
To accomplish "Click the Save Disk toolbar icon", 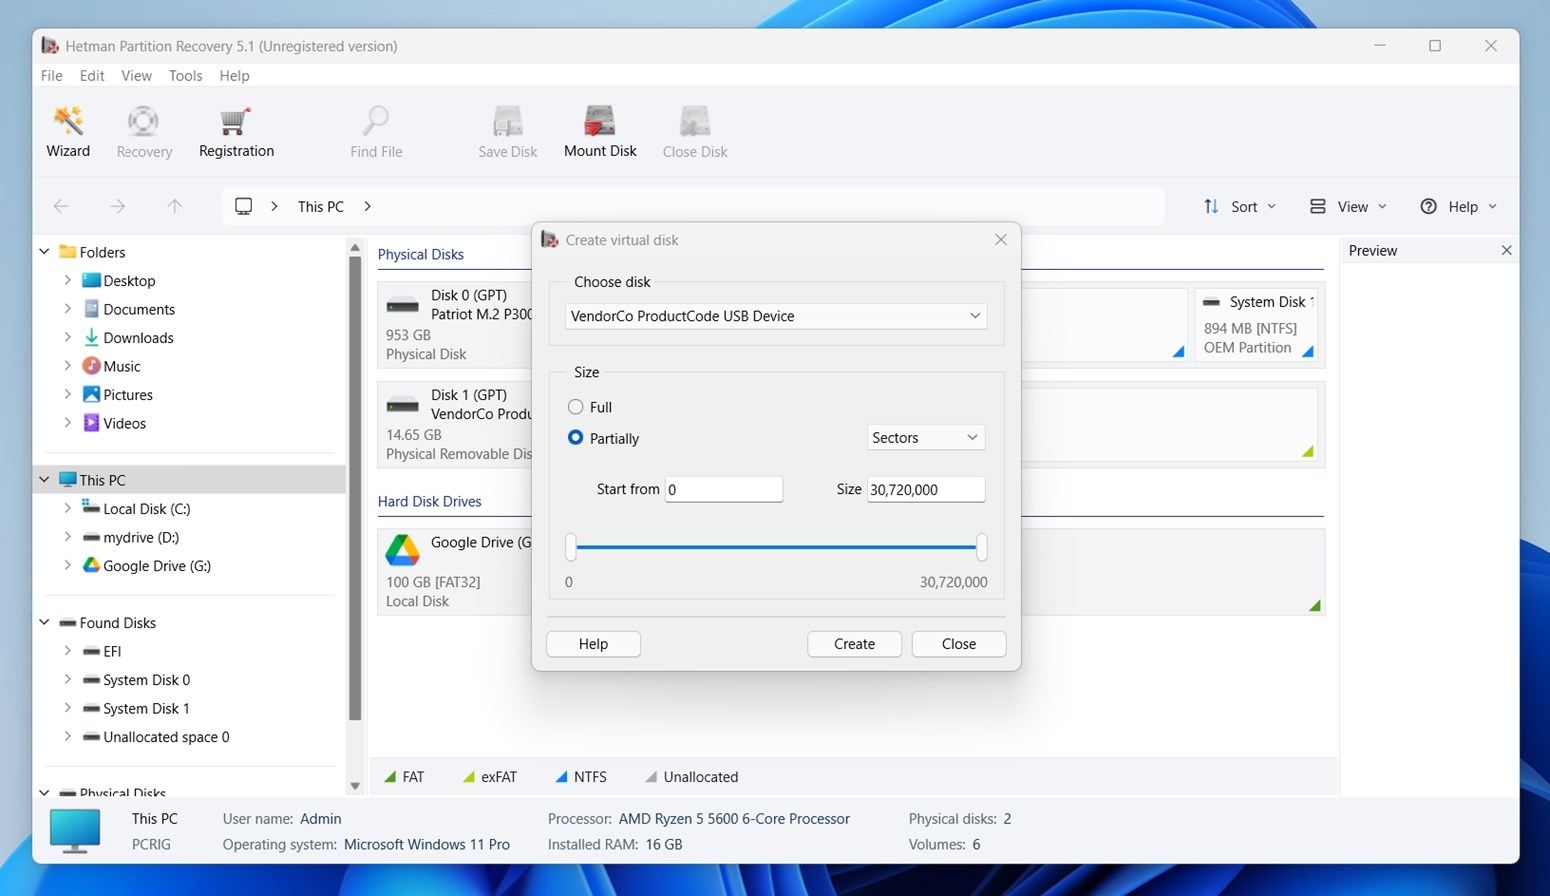I will (507, 130).
